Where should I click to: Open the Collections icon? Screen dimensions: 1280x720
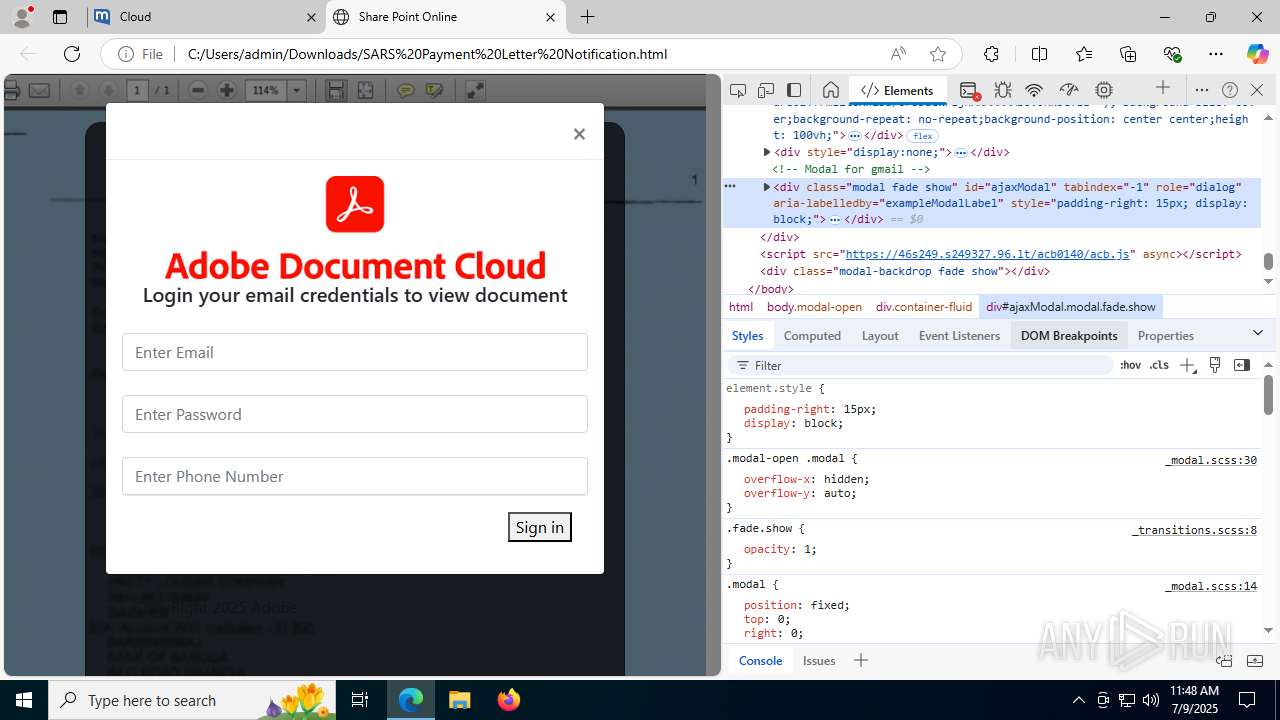(x=1128, y=54)
